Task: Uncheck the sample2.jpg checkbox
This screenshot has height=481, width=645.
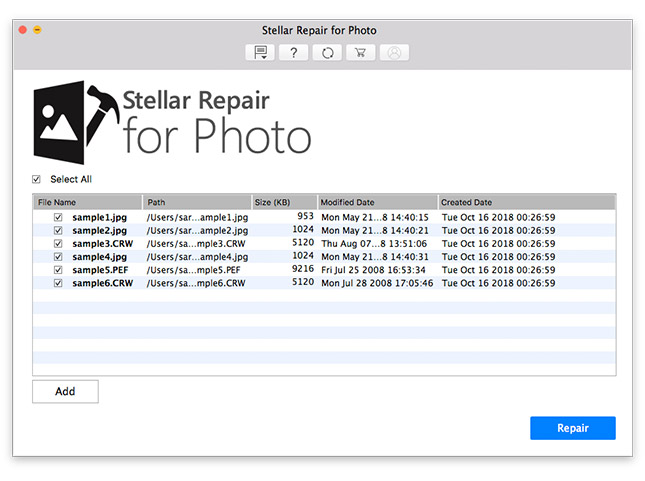Action: pos(58,230)
